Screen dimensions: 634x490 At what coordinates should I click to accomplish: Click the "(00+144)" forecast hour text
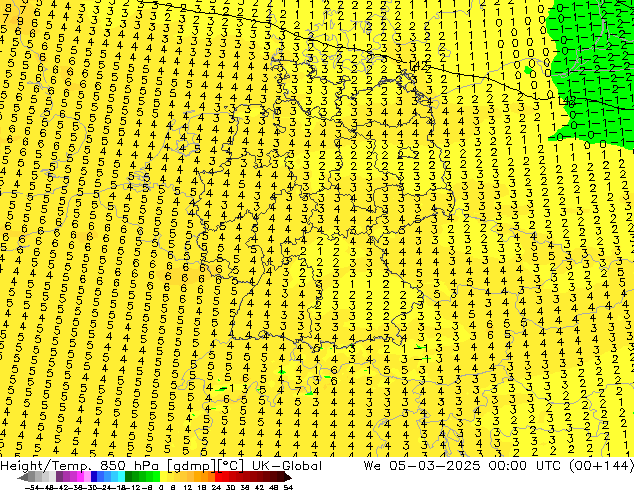[601, 465]
